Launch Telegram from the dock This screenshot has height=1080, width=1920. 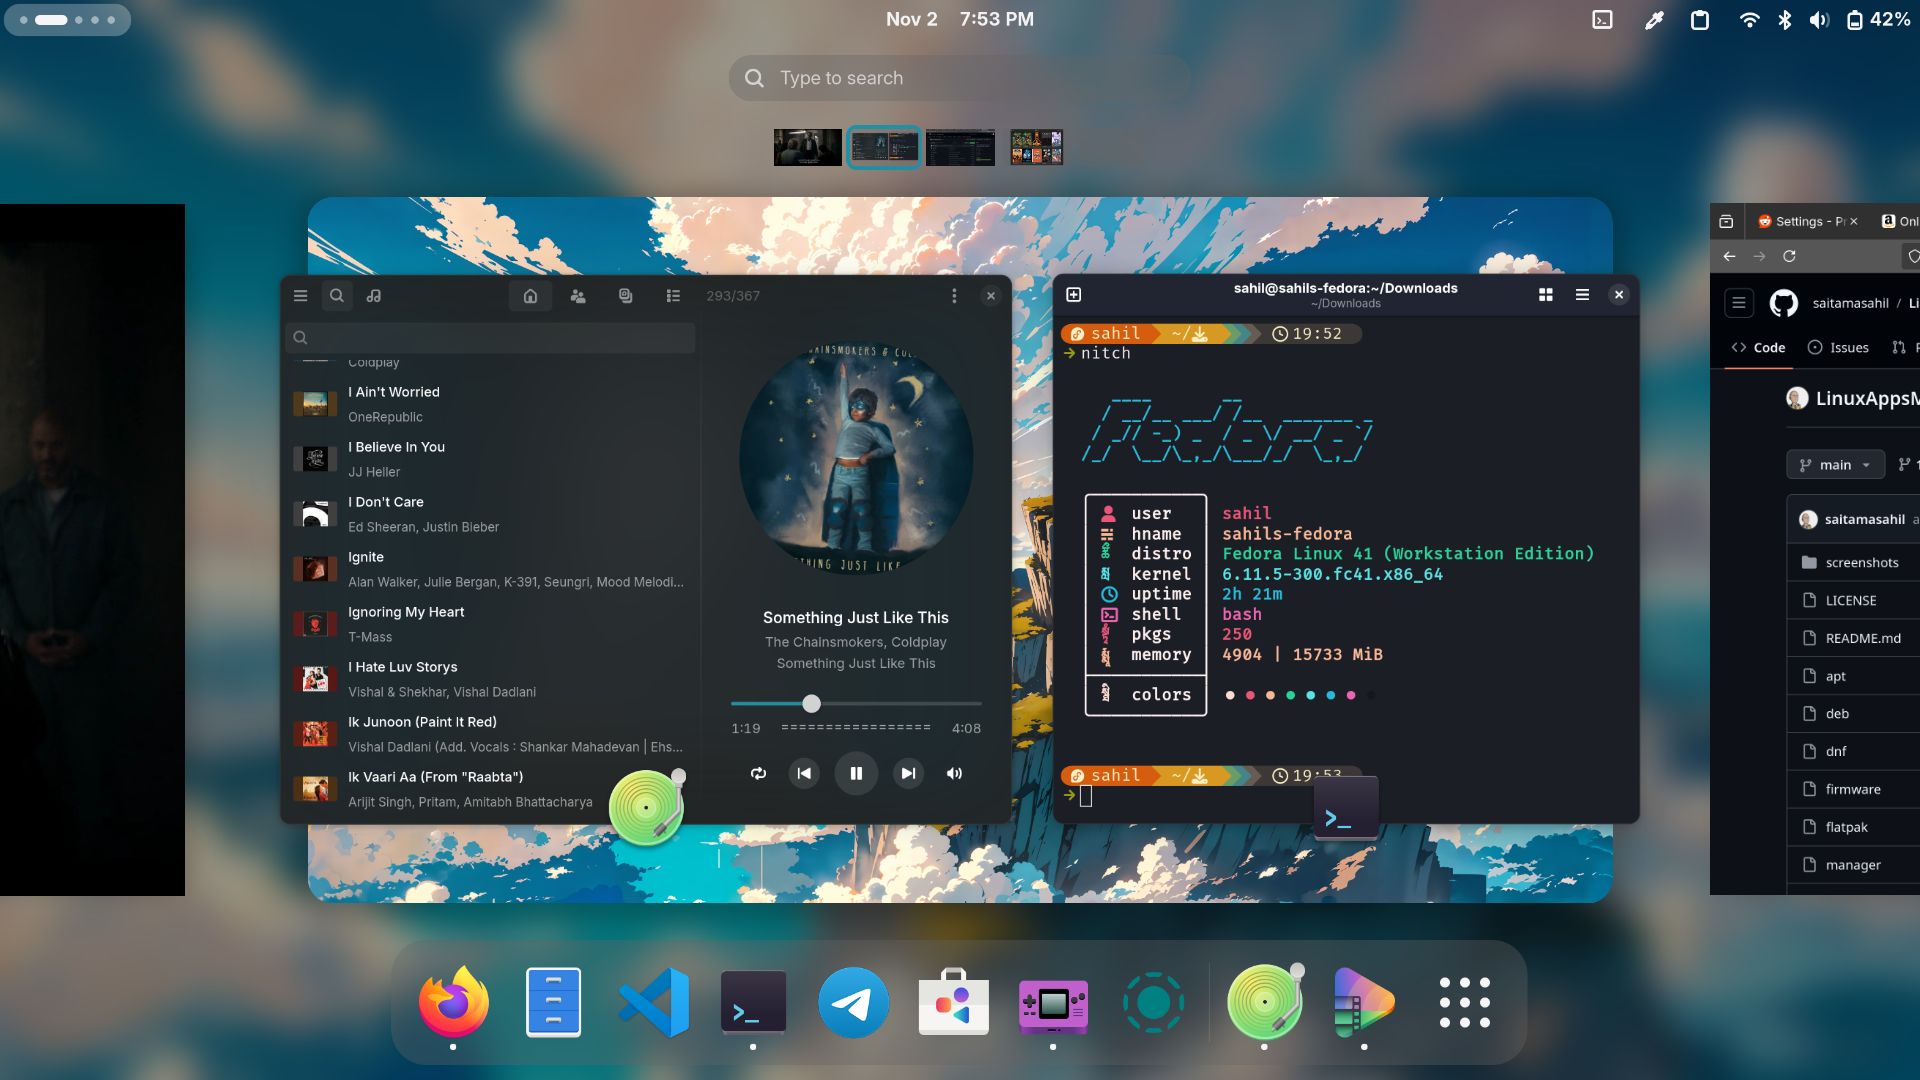tap(853, 1002)
